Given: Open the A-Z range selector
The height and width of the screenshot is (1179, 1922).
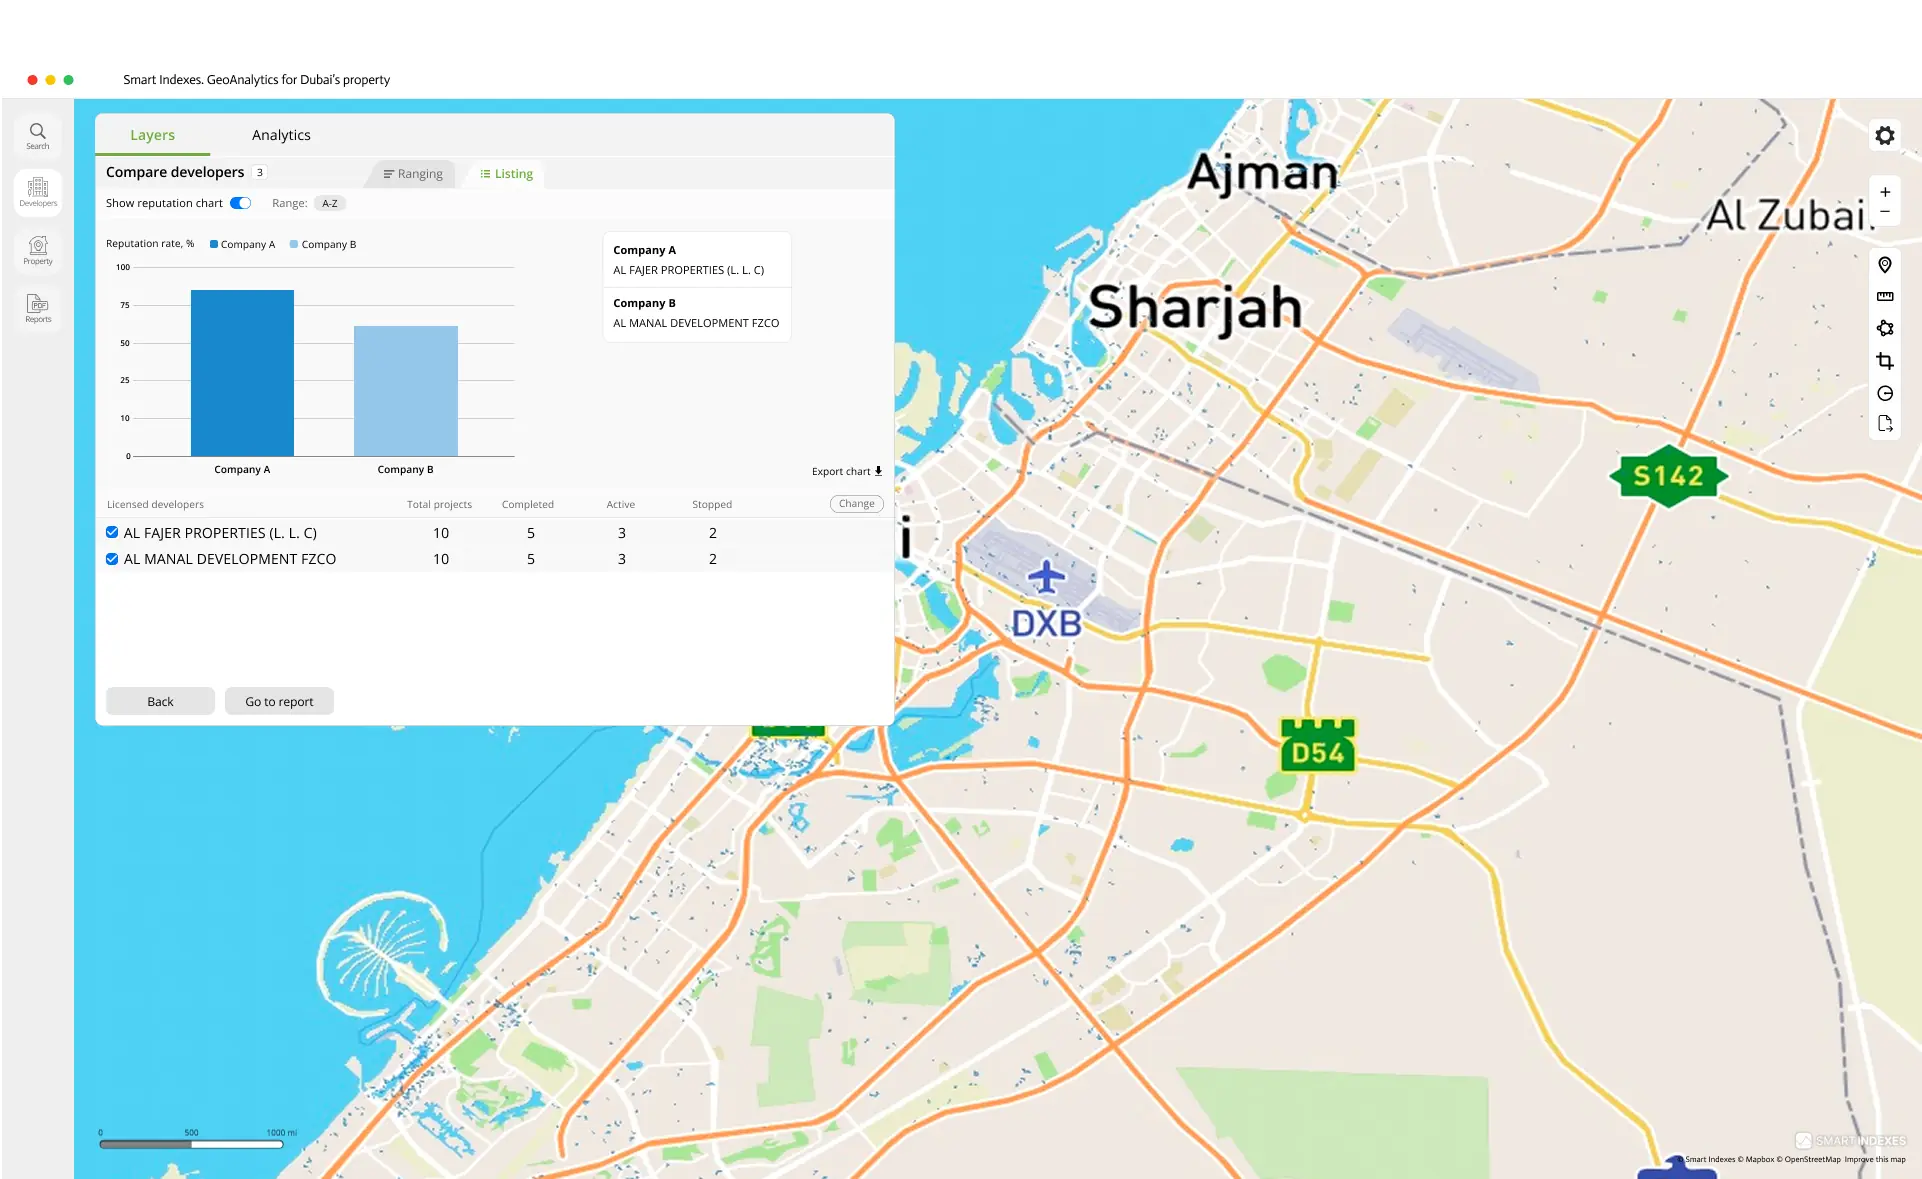Looking at the screenshot, I should point(330,203).
